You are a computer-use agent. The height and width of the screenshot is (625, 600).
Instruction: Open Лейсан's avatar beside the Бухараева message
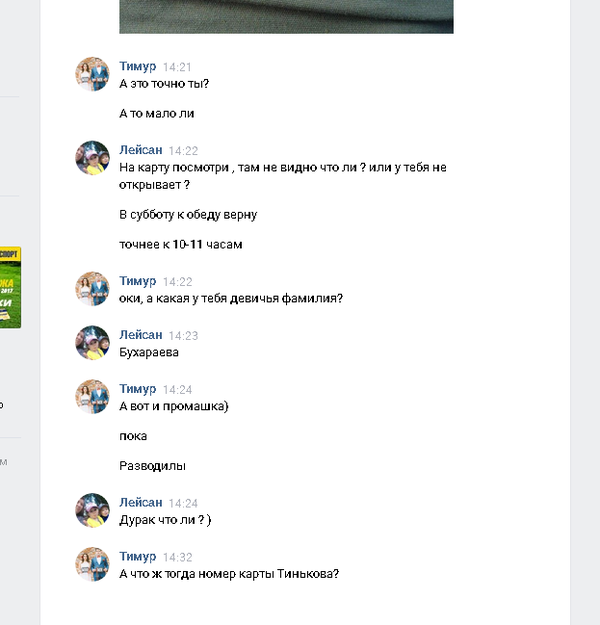[x=92, y=343]
